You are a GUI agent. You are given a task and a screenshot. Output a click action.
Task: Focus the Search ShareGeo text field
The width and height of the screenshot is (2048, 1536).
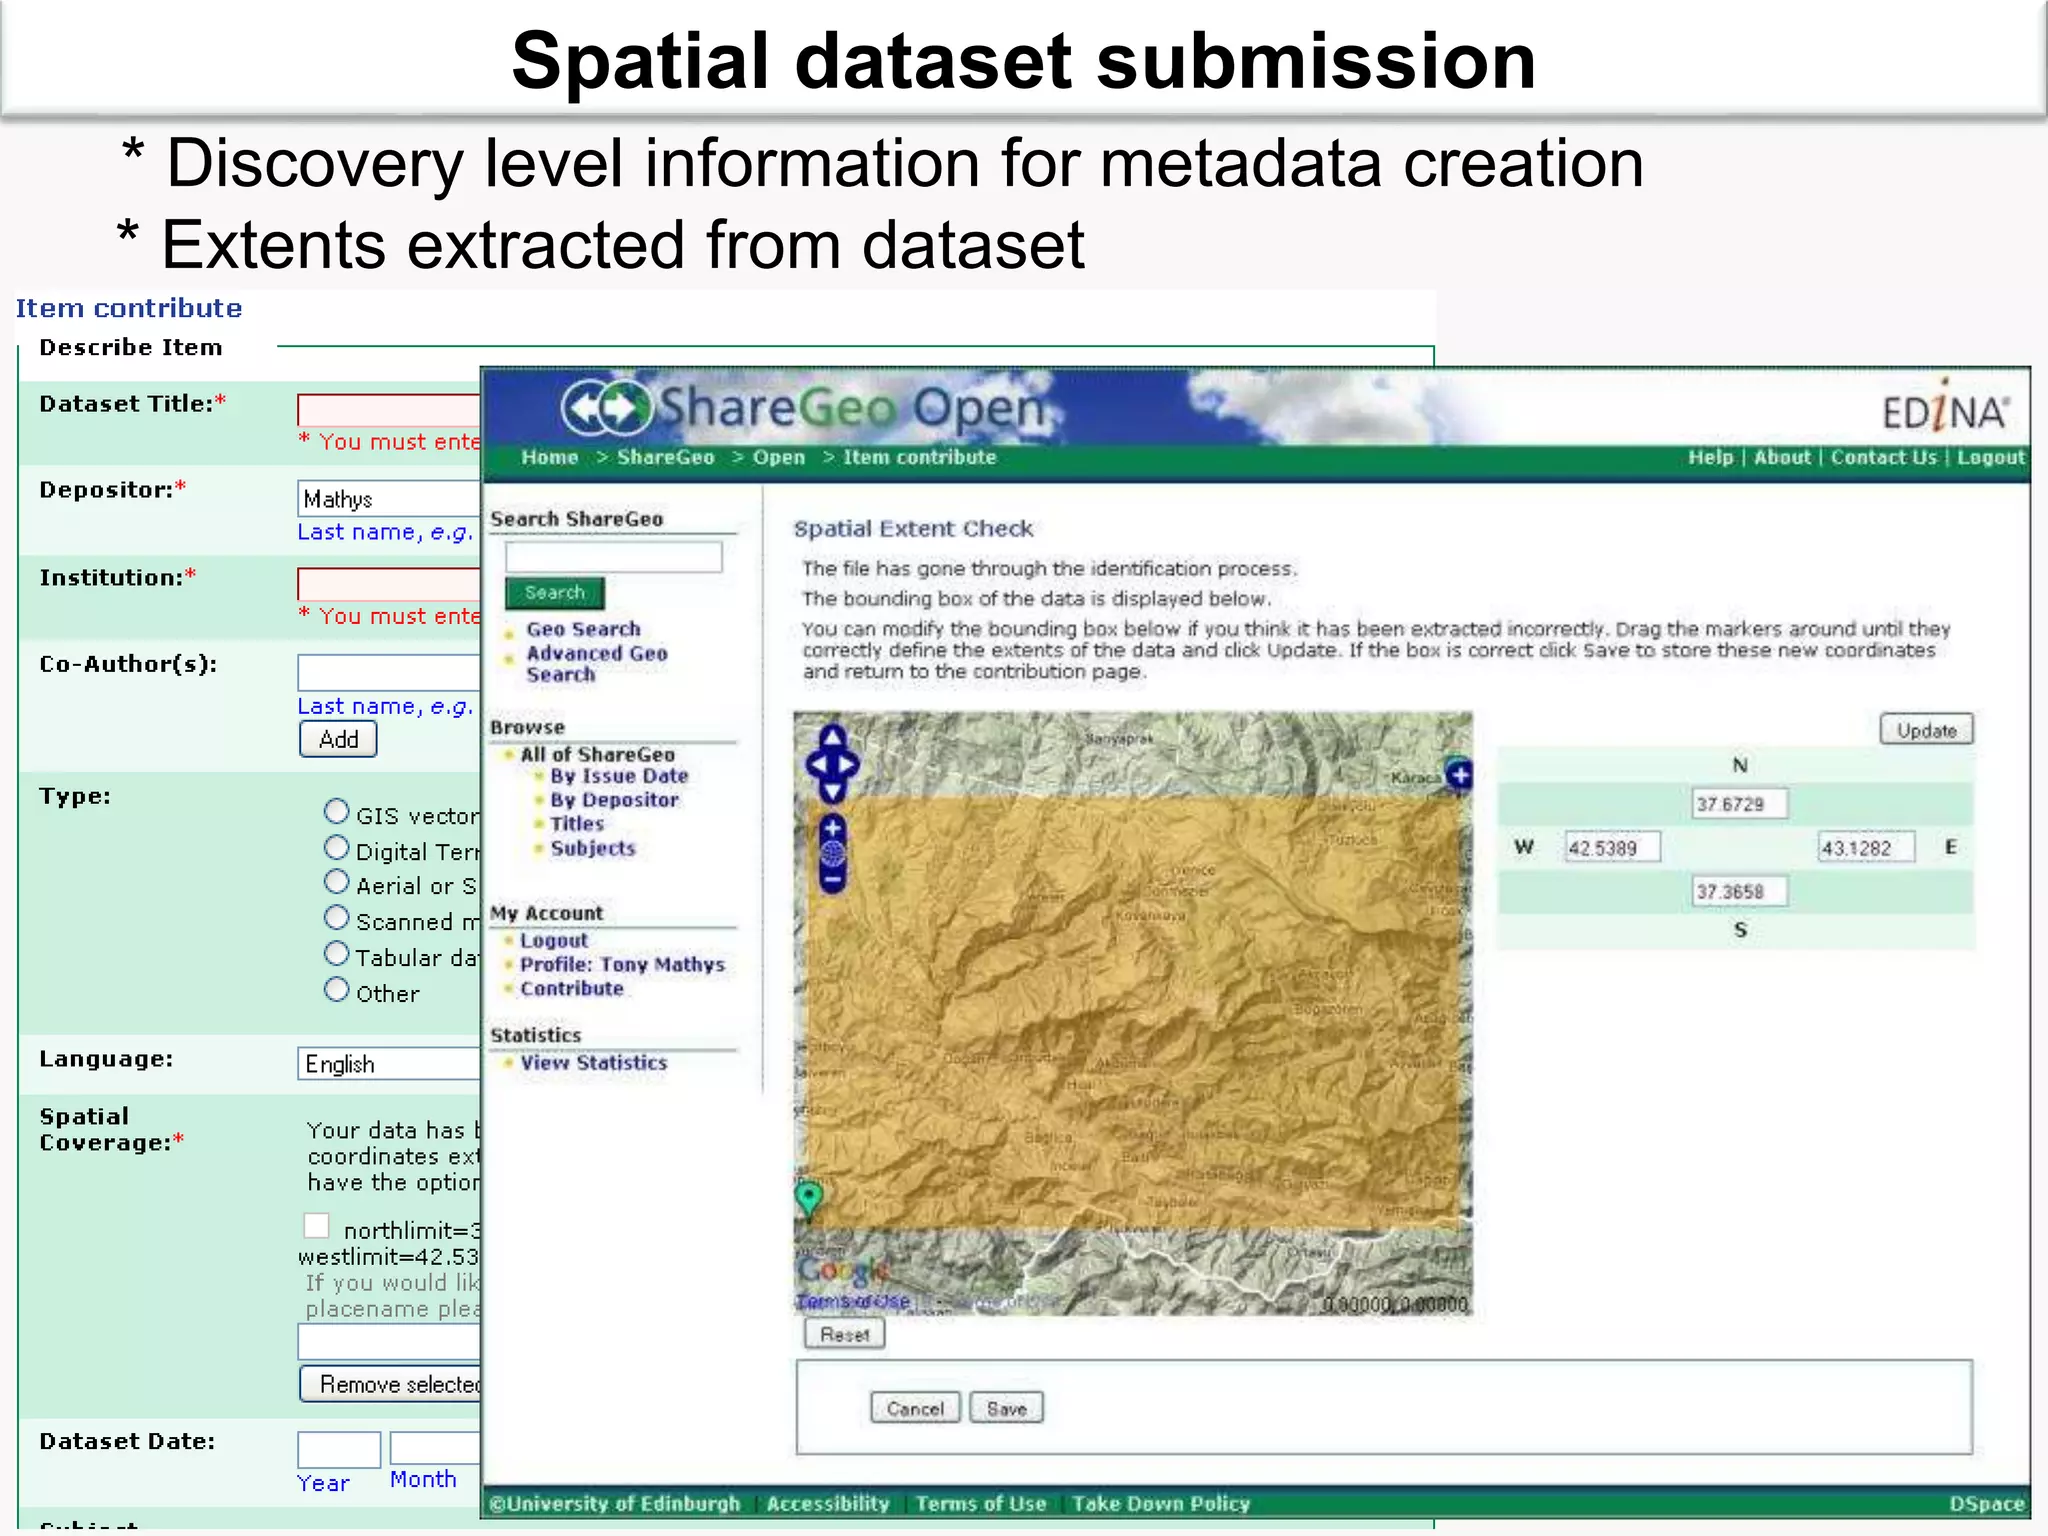pos(614,557)
